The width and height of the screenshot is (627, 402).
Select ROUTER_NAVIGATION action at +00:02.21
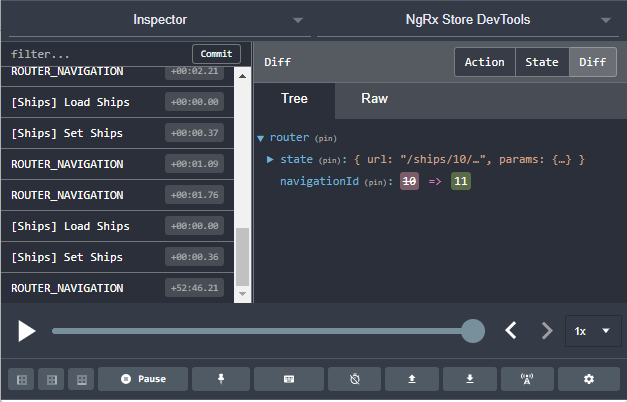[118, 76]
